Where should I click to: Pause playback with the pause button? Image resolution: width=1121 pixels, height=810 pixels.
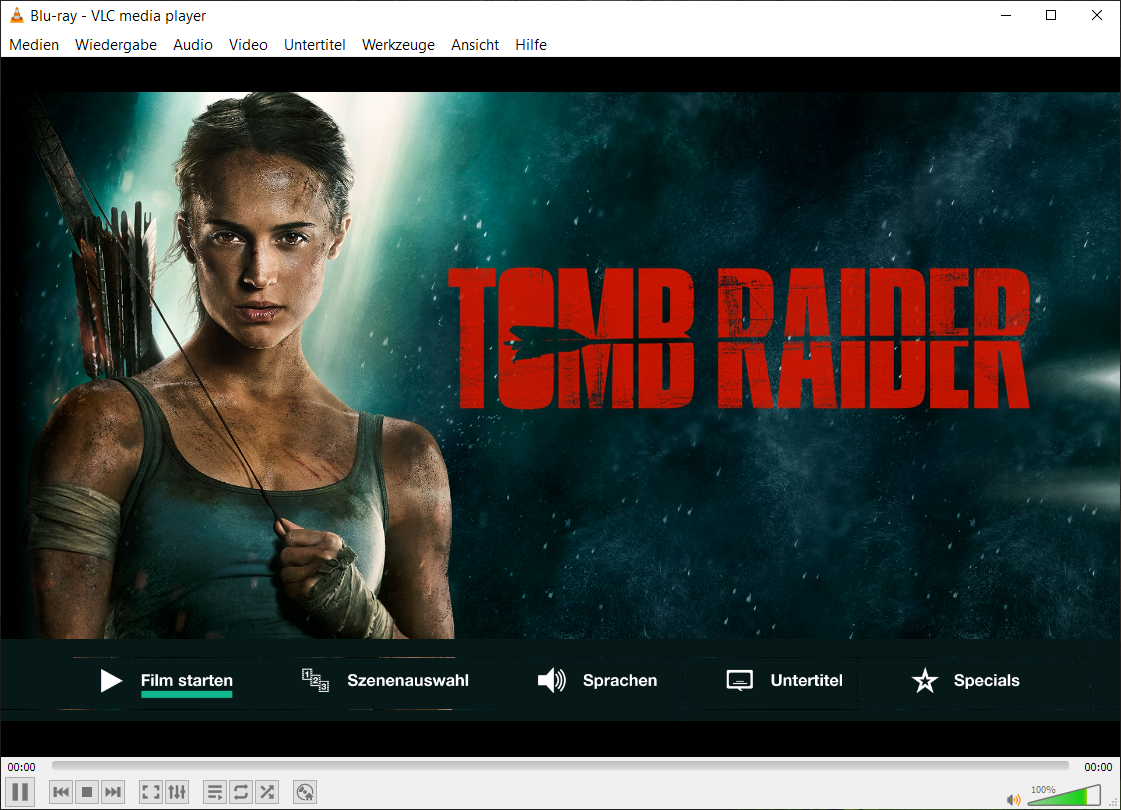point(18,791)
